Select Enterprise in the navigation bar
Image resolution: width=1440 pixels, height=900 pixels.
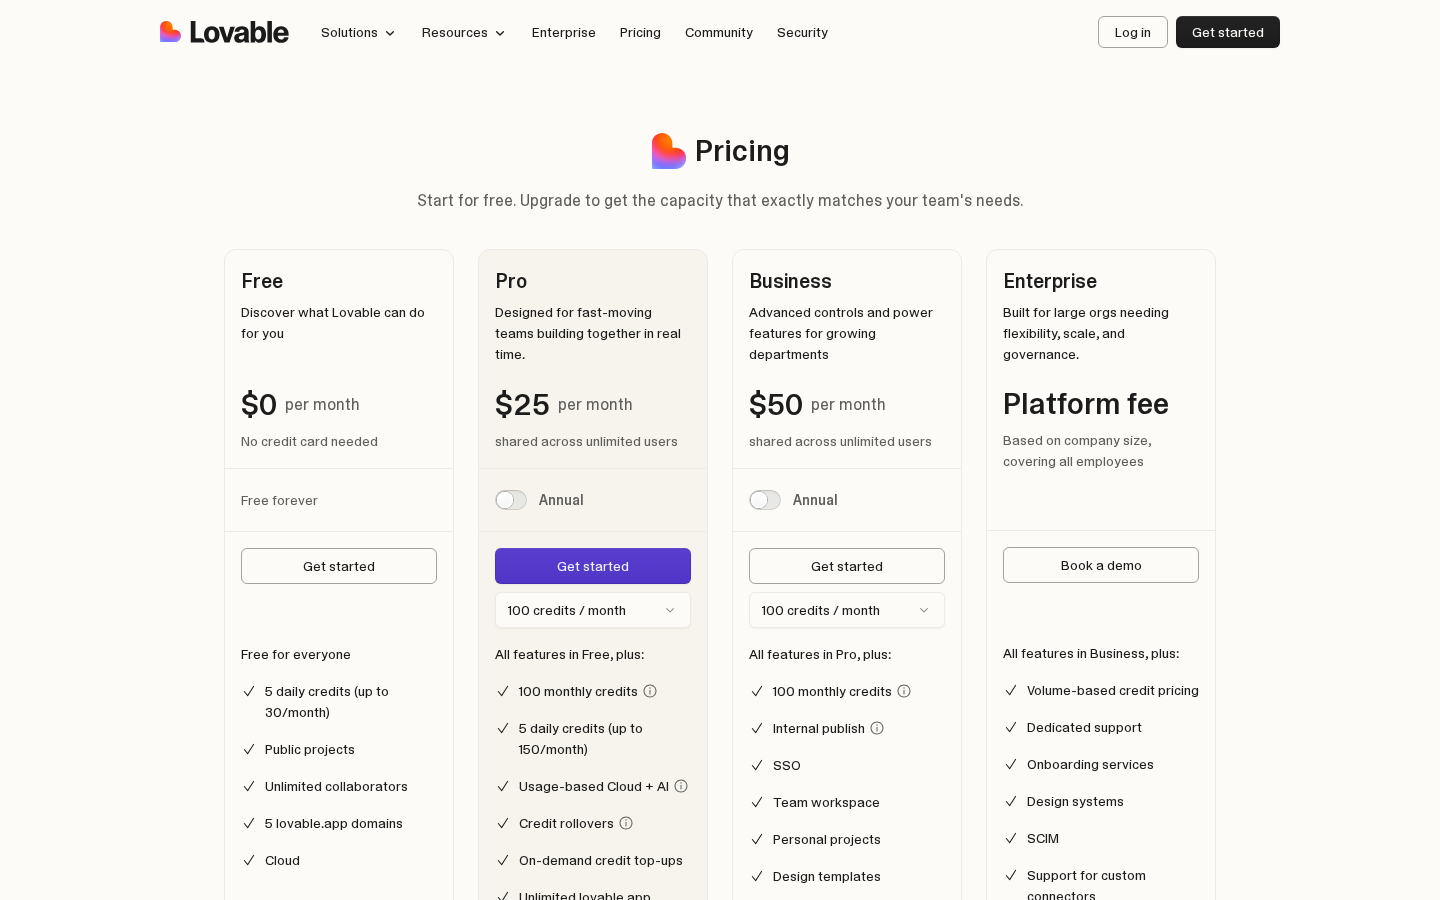563,32
